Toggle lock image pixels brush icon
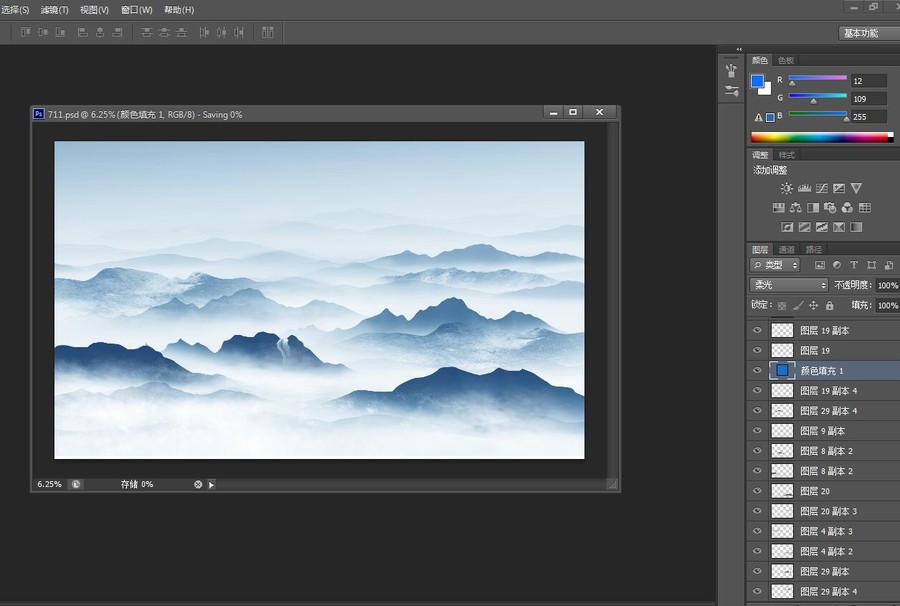 point(798,306)
